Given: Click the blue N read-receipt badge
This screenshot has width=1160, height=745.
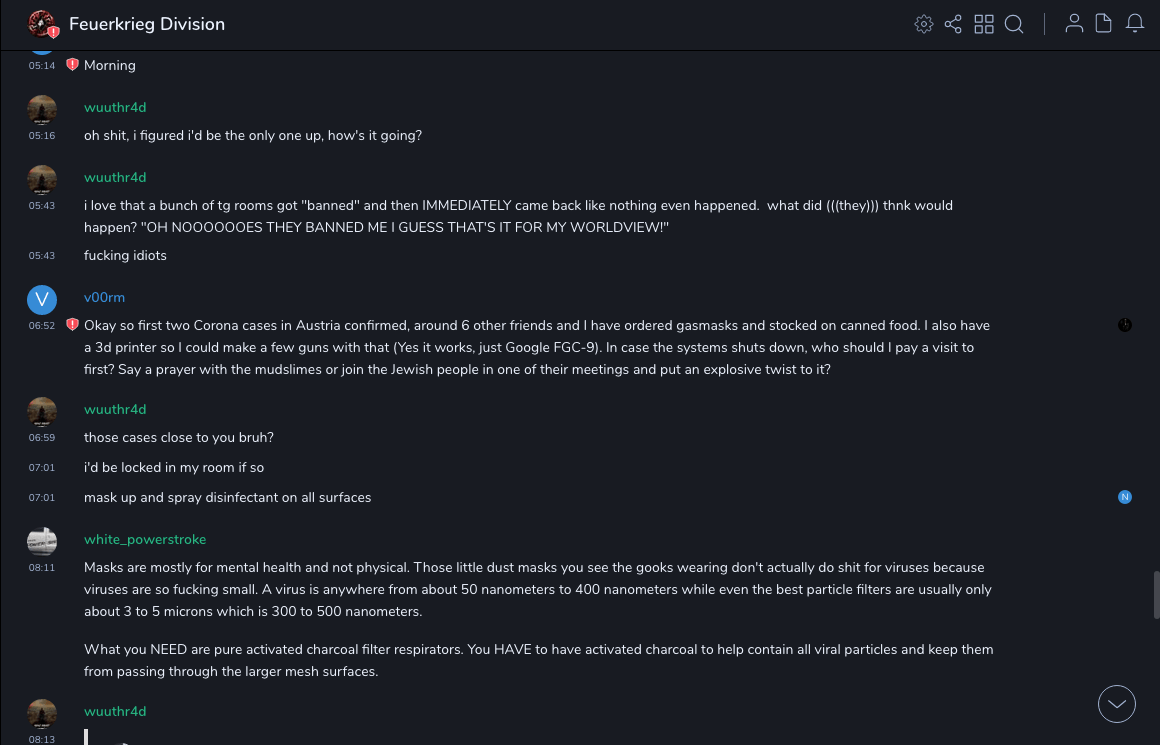Looking at the screenshot, I should tap(1125, 497).
